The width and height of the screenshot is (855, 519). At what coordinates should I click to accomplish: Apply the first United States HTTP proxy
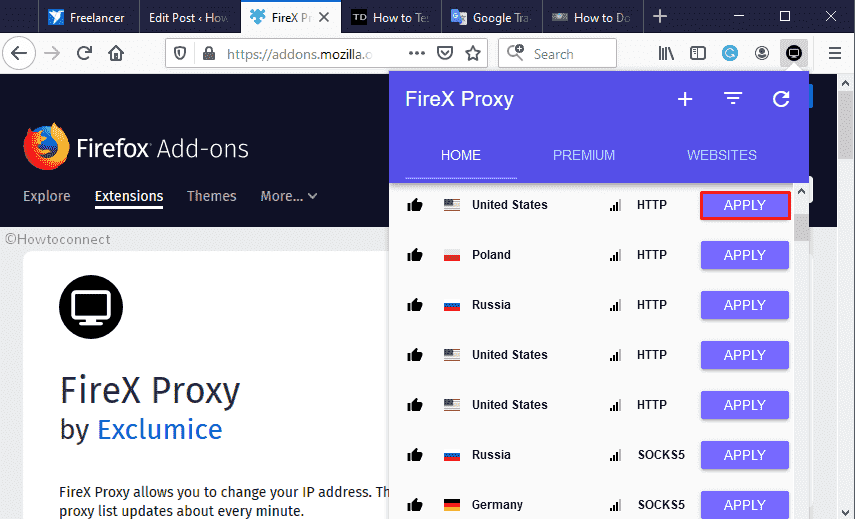tap(745, 206)
